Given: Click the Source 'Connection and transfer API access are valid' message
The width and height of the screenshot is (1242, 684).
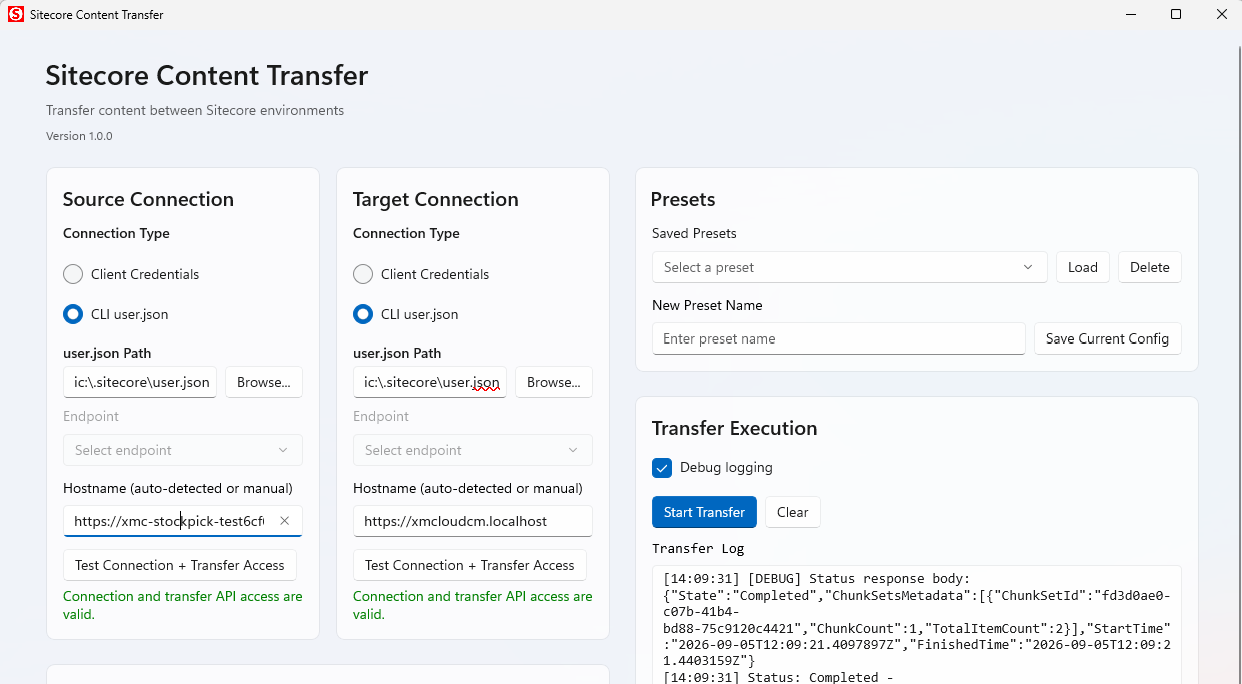Looking at the screenshot, I should pyautogui.click(x=183, y=605).
